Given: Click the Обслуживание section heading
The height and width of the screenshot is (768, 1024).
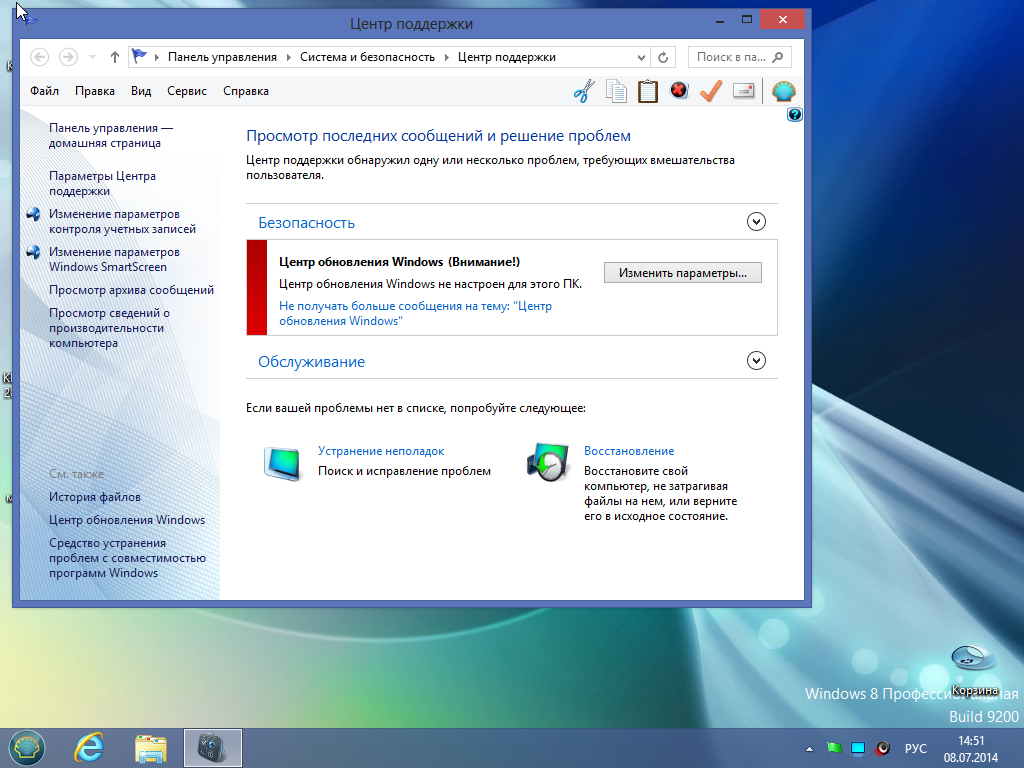Looking at the screenshot, I should 312,362.
